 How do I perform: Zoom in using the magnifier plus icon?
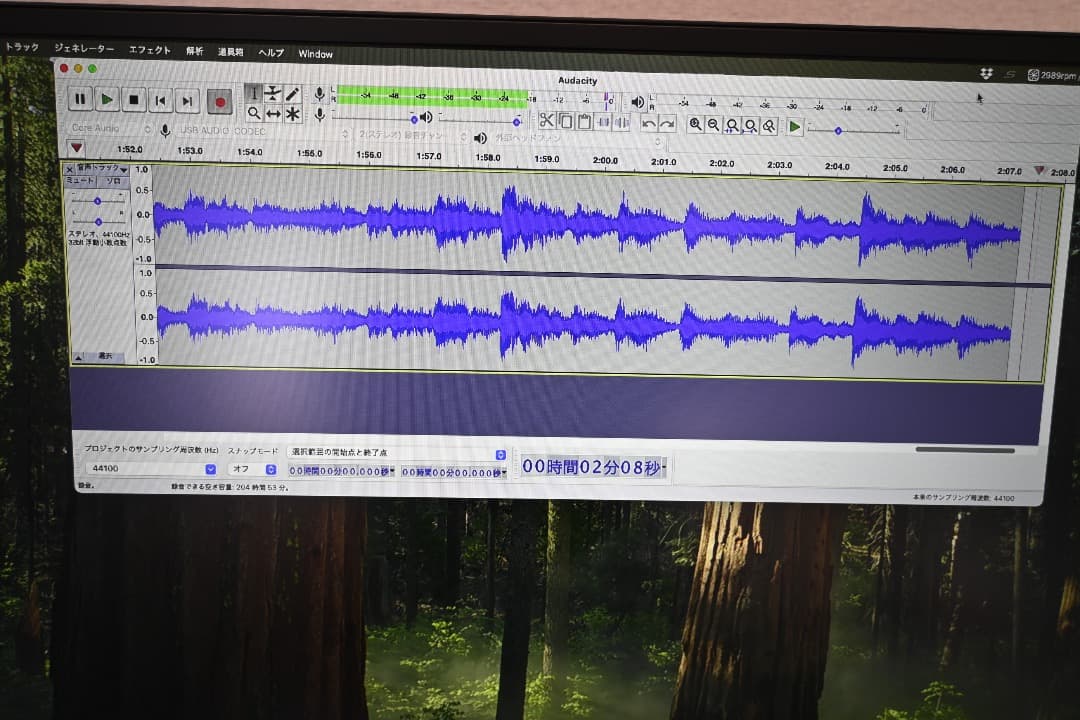click(695, 125)
